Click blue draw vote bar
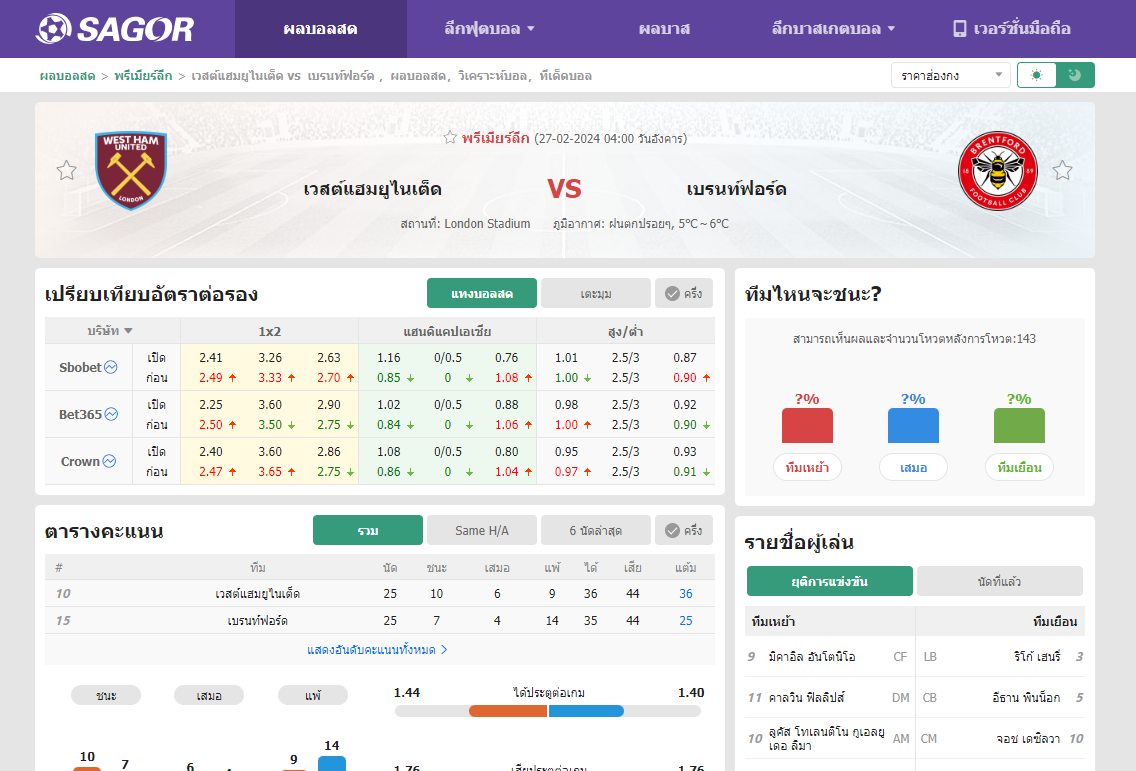Image resolution: width=1136 pixels, height=771 pixels. point(913,425)
